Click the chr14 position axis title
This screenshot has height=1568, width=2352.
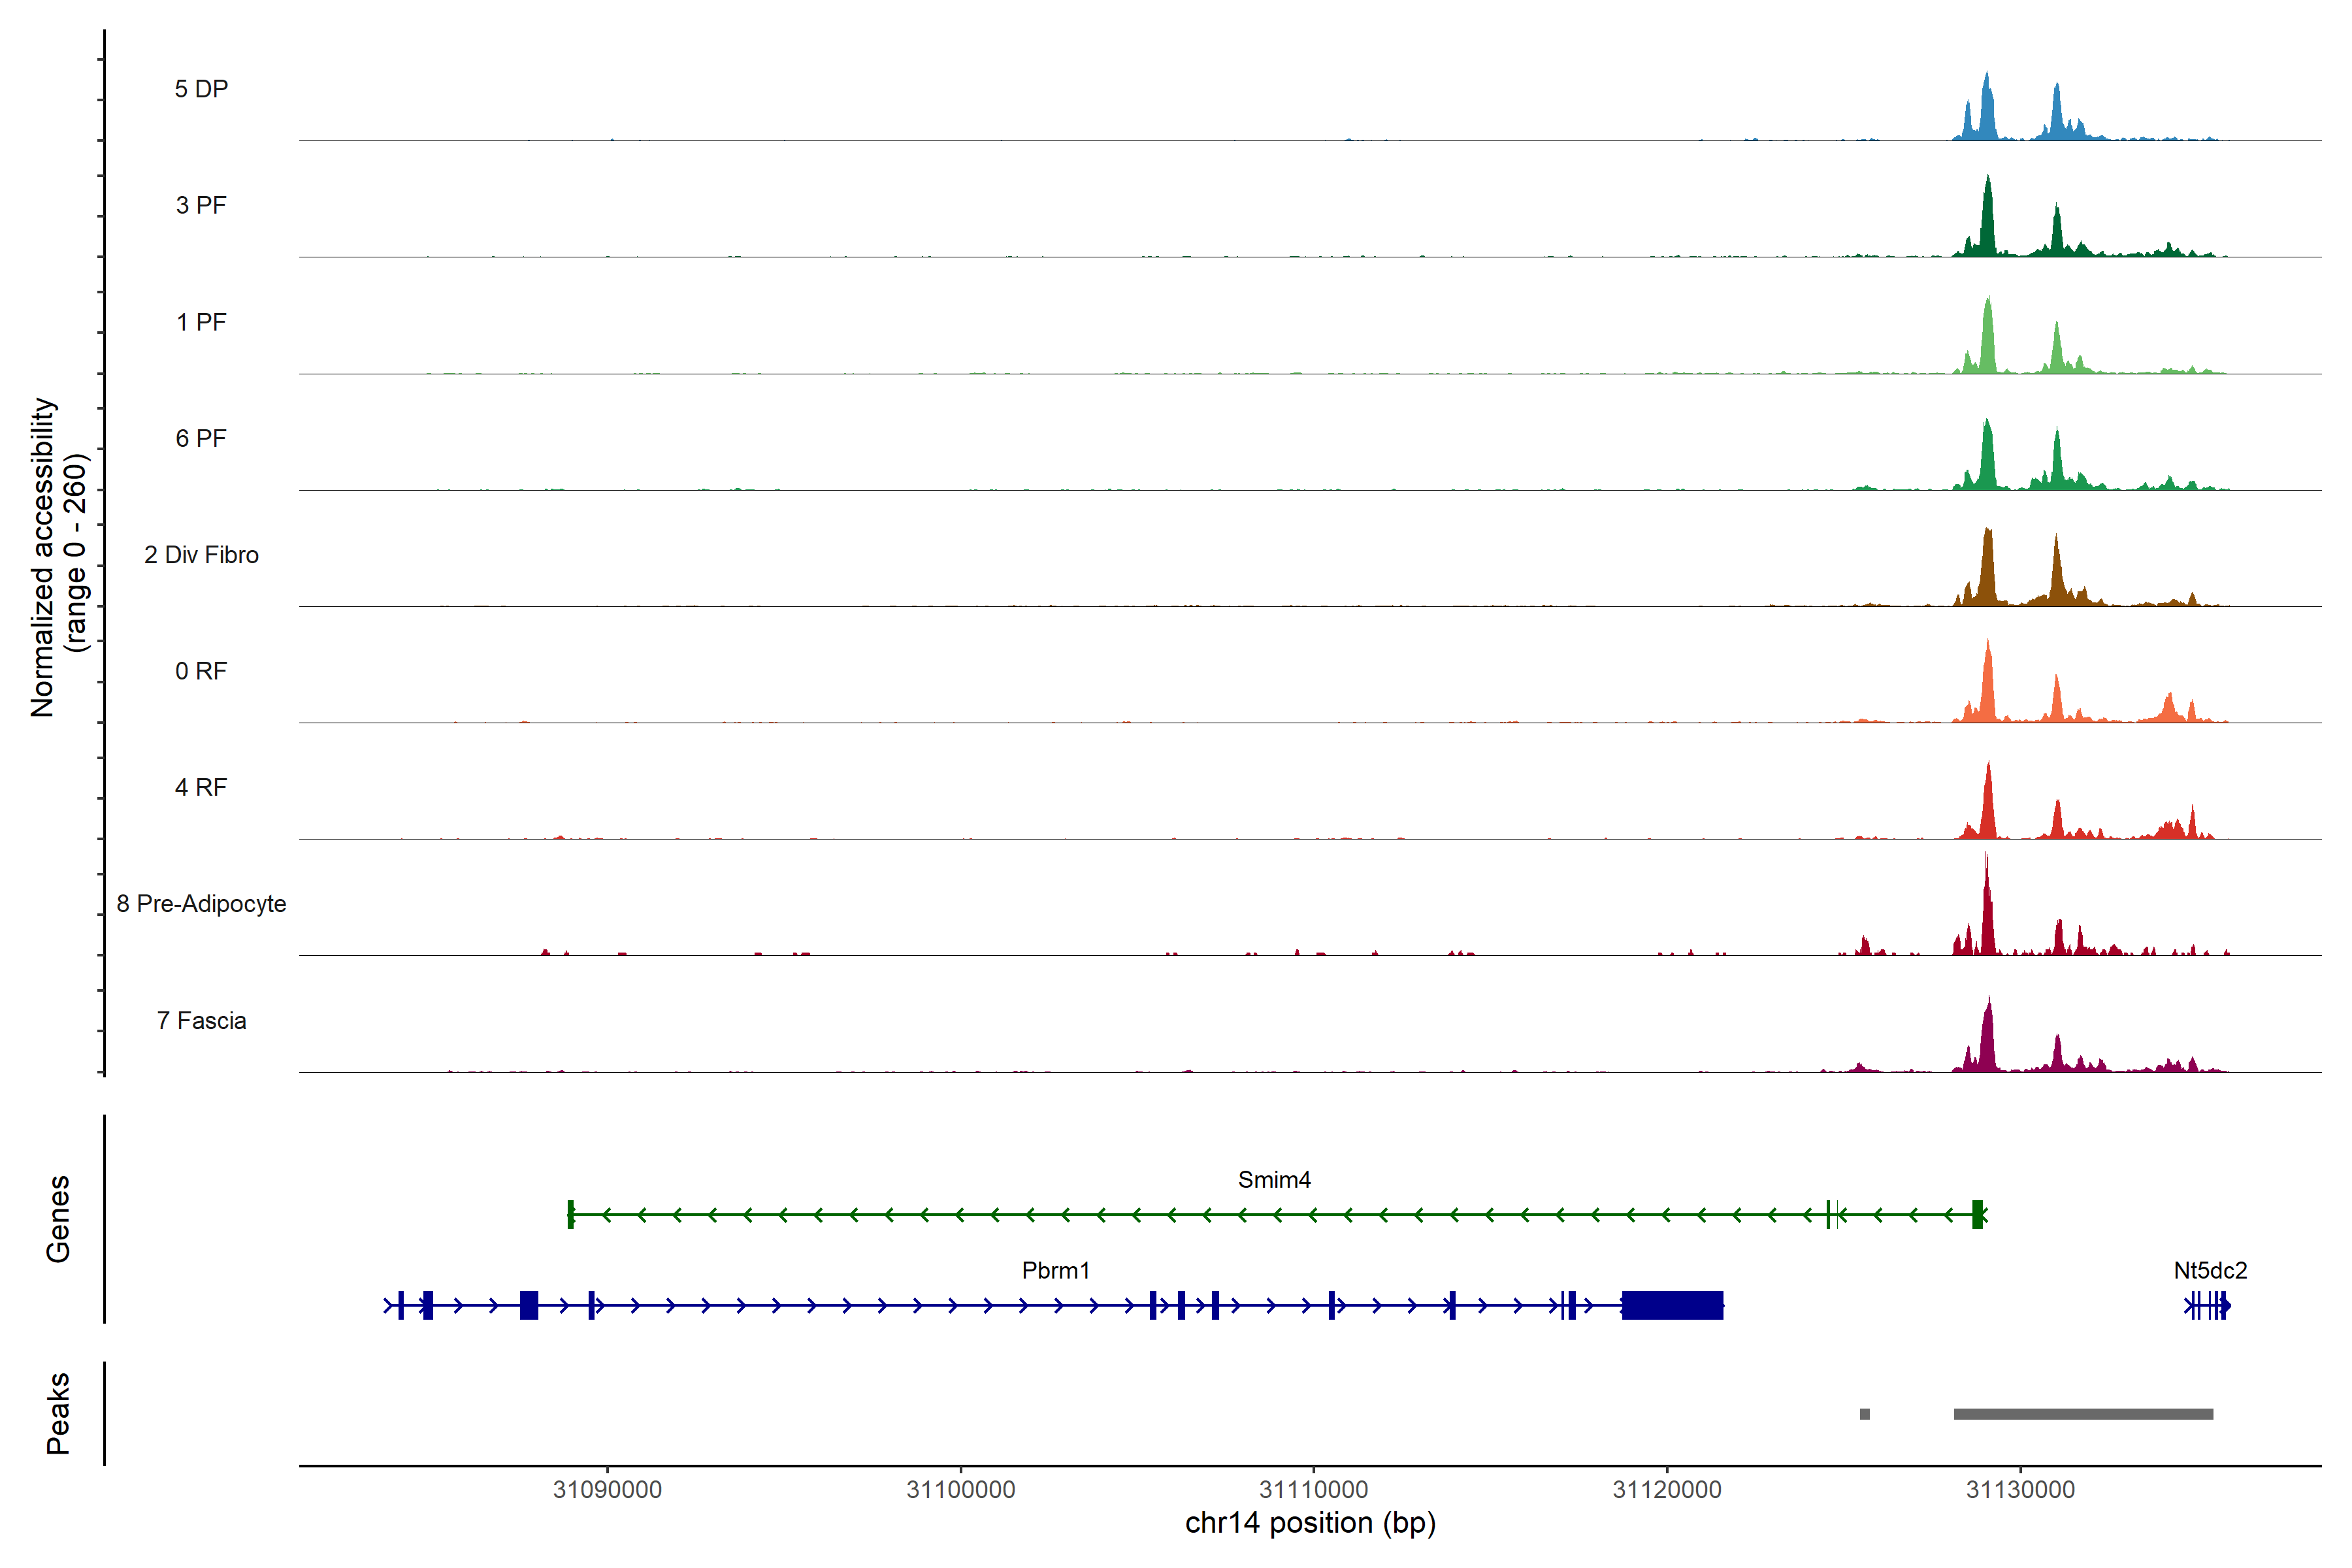(1310, 1523)
